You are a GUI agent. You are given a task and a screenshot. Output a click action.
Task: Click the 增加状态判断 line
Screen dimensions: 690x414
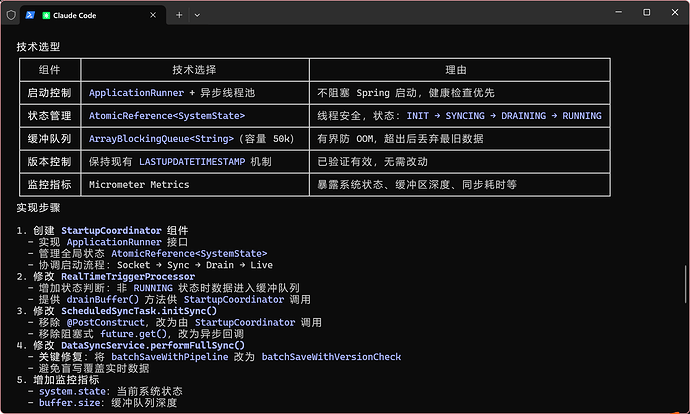tap(164, 288)
